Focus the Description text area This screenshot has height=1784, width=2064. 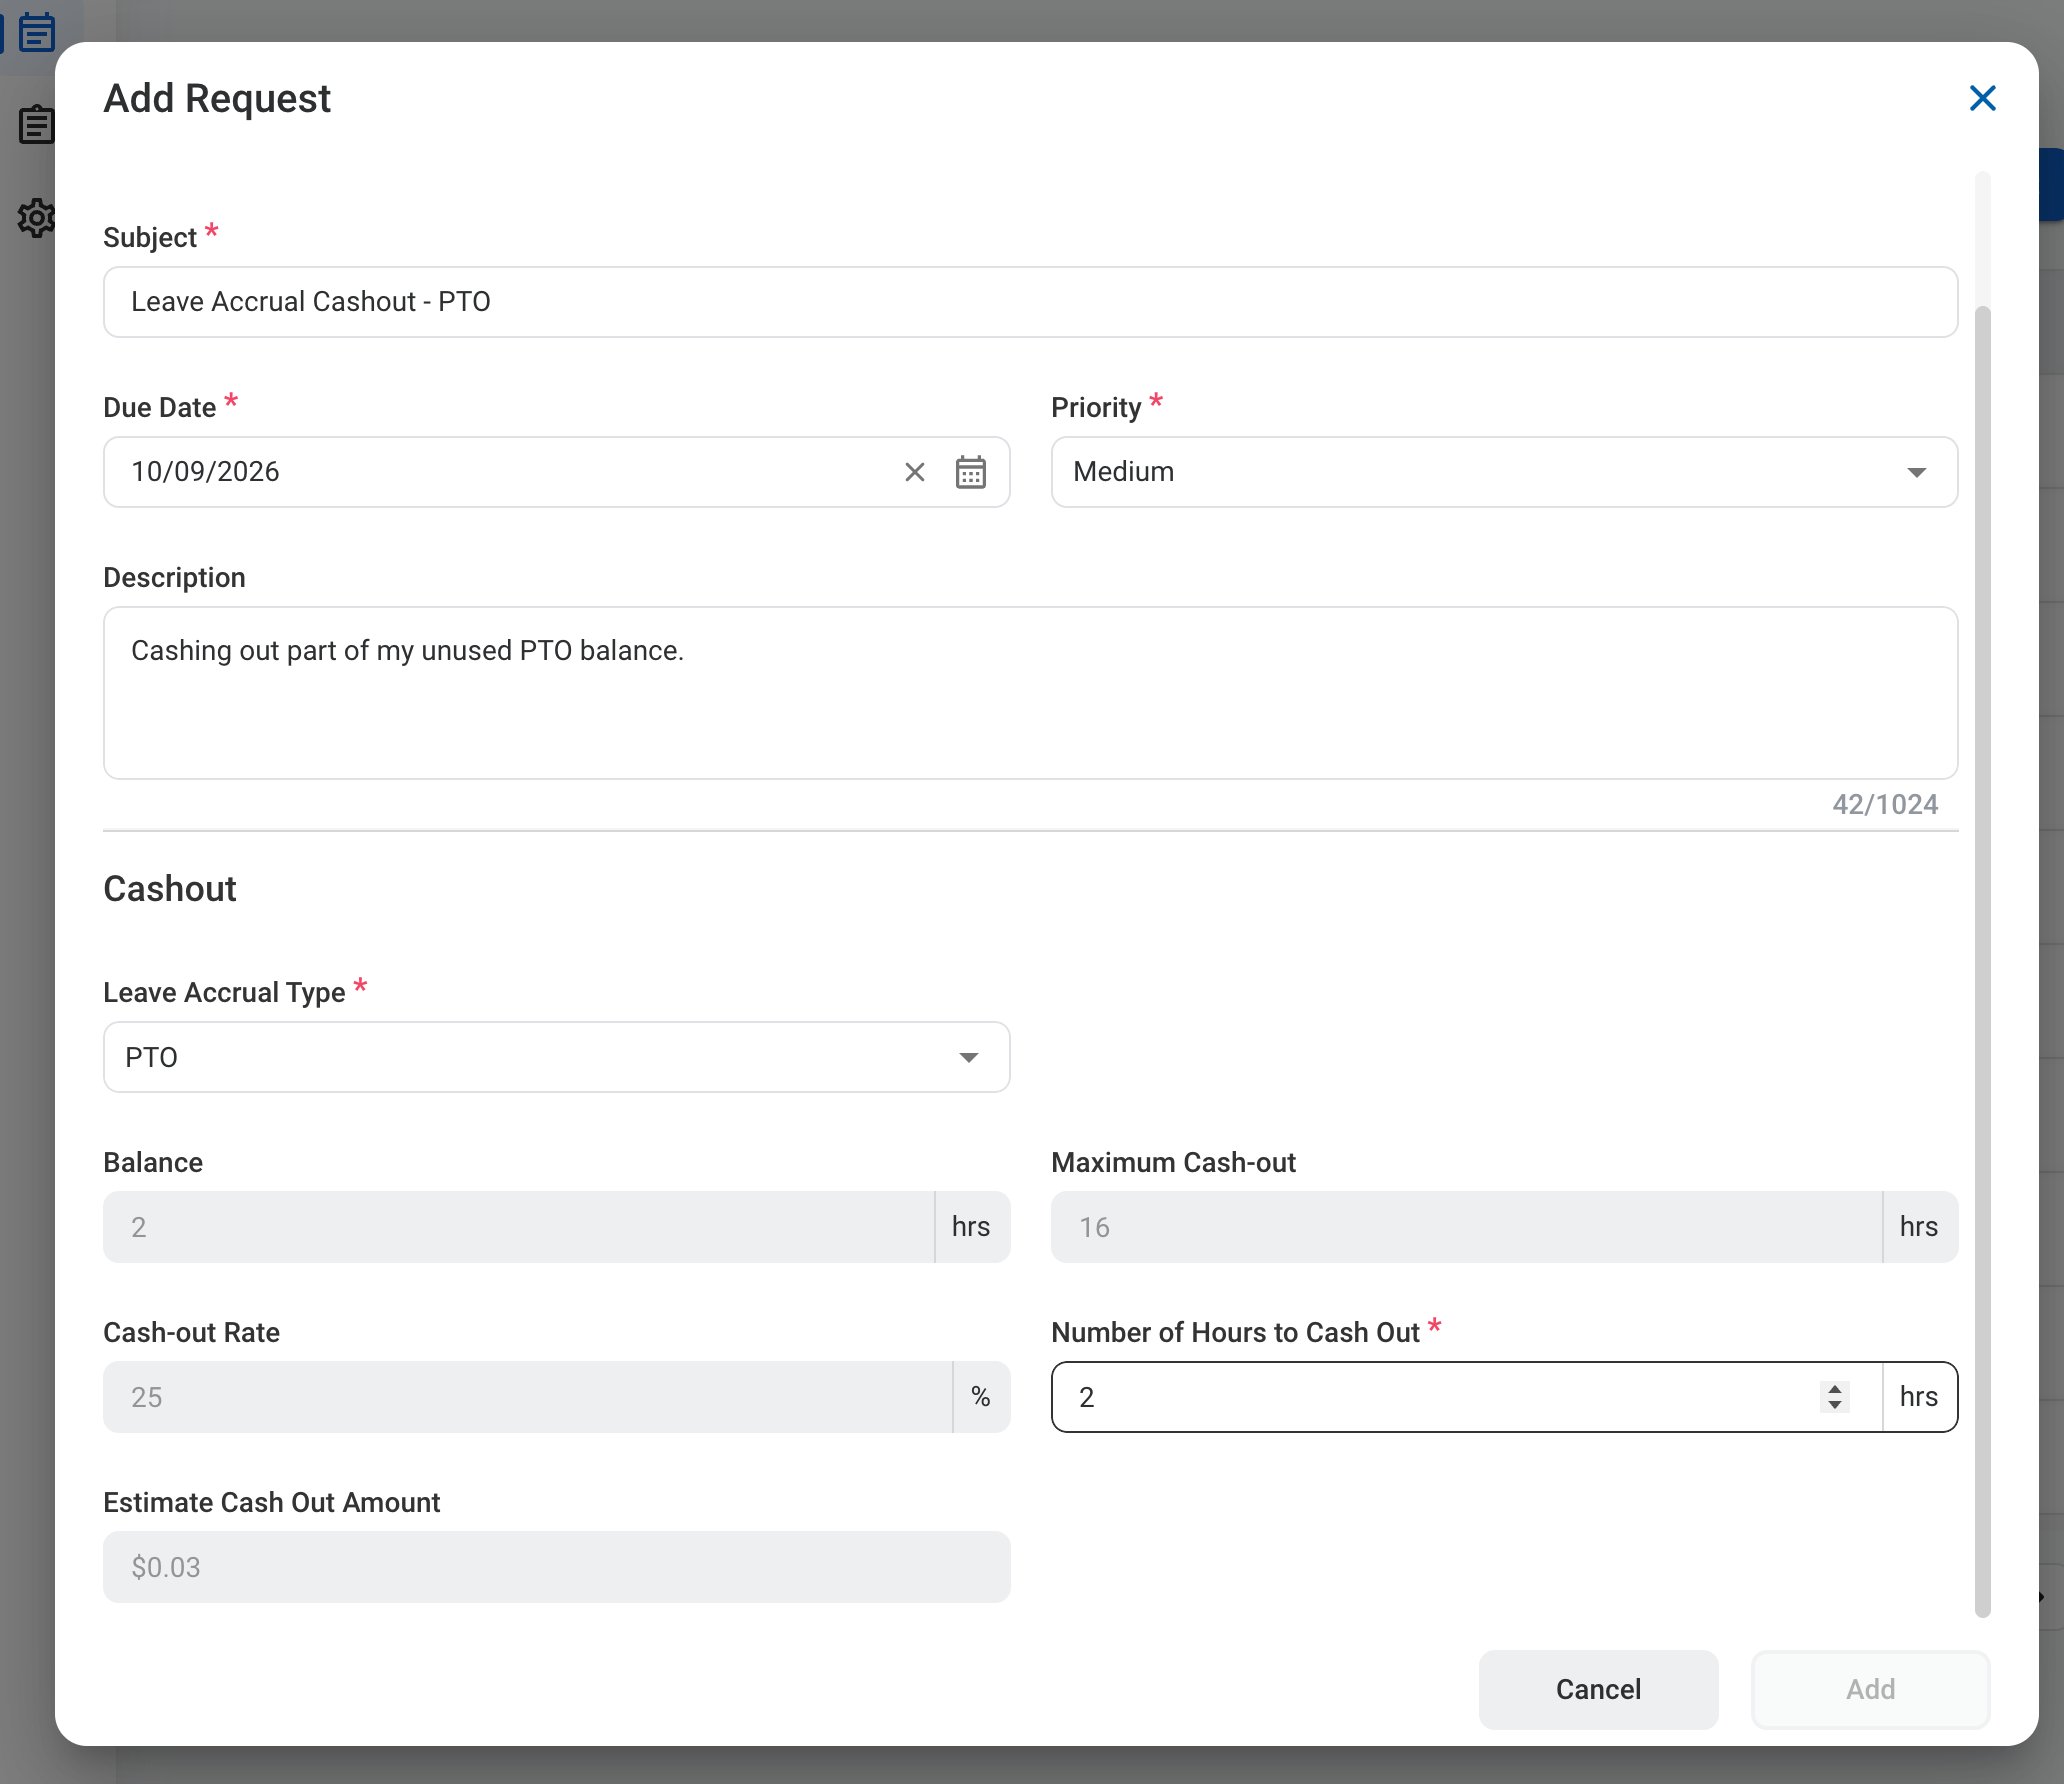coord(1030,693)
